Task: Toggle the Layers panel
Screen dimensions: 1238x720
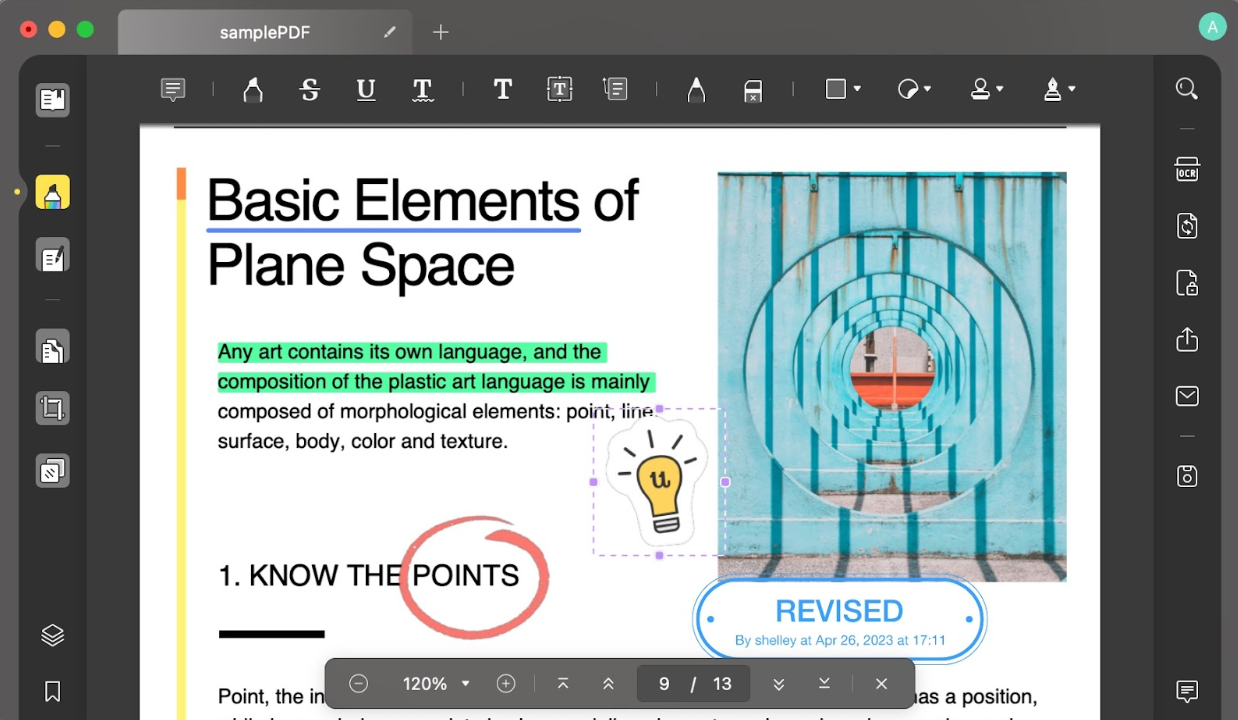Action: [x=53, y=635]
